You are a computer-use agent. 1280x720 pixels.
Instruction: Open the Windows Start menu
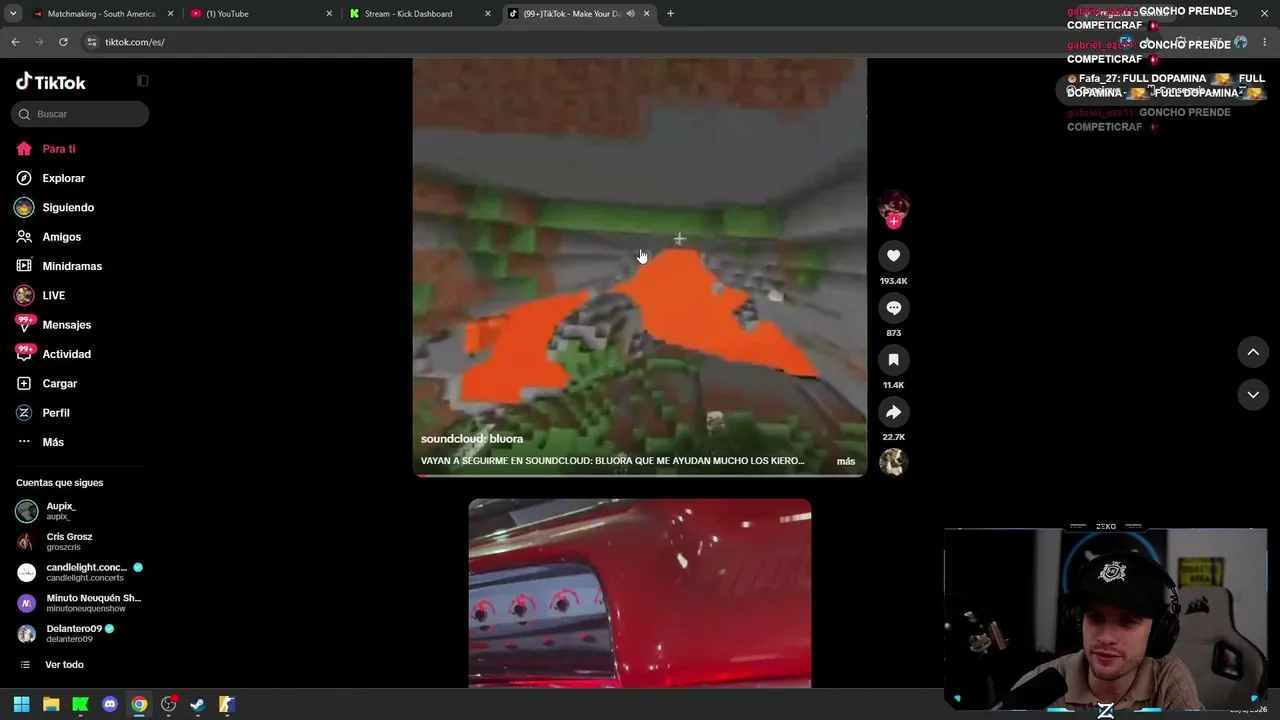pos(21,704)
